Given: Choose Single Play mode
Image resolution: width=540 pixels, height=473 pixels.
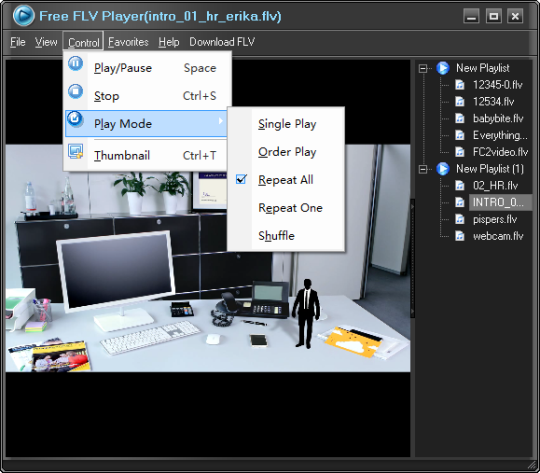Looking at the screenshot, I should click(x=287, y=124).
